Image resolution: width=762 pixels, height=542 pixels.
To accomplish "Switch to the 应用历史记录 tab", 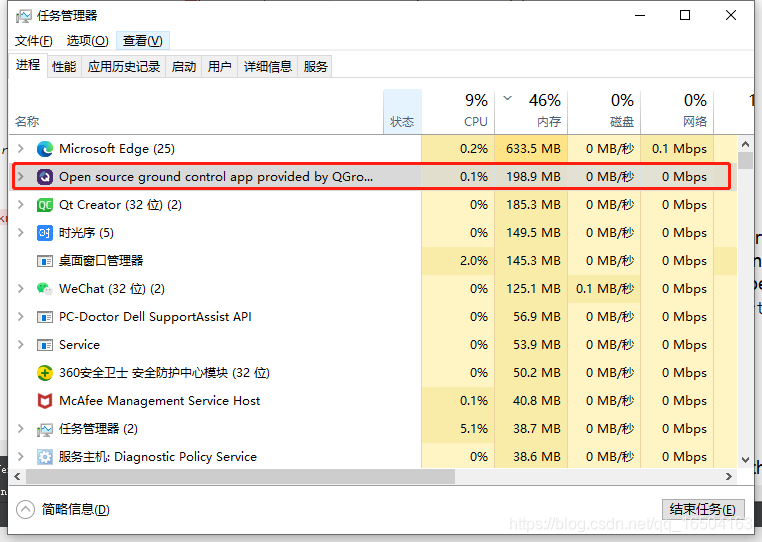I will click(x=124, y=67).
